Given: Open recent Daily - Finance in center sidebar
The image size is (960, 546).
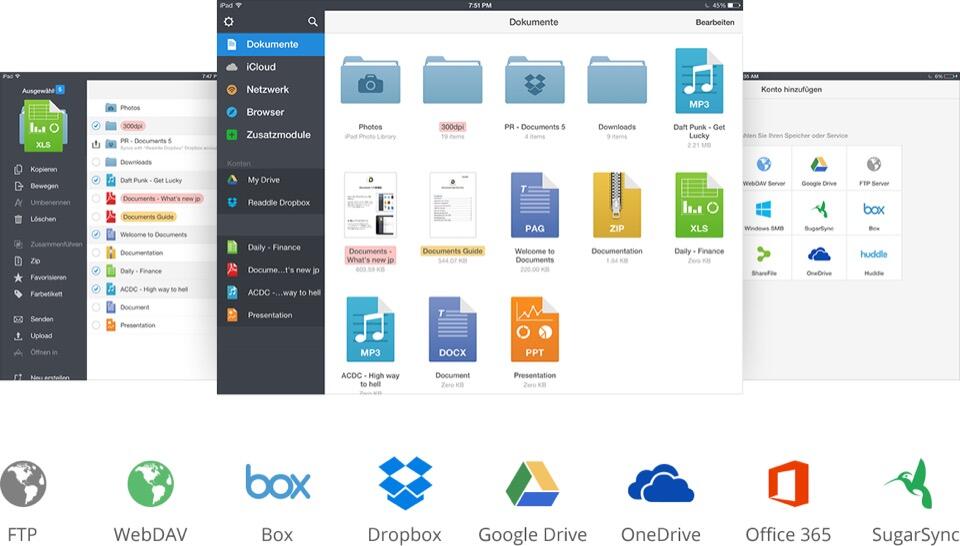Looking at the screenshot, I should click(x=271, y=247).
